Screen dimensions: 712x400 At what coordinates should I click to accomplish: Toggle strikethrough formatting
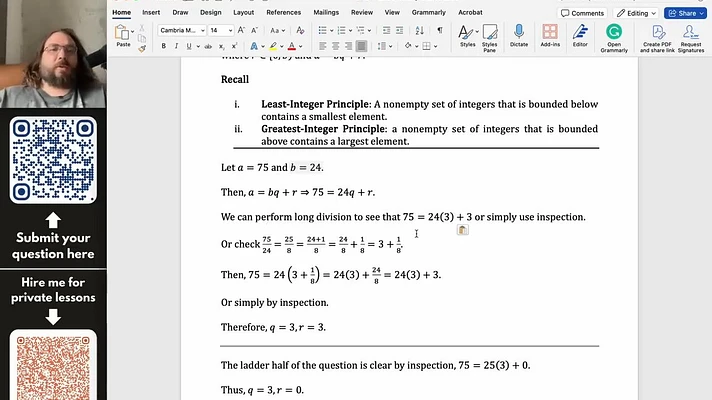tap(208, 46)
